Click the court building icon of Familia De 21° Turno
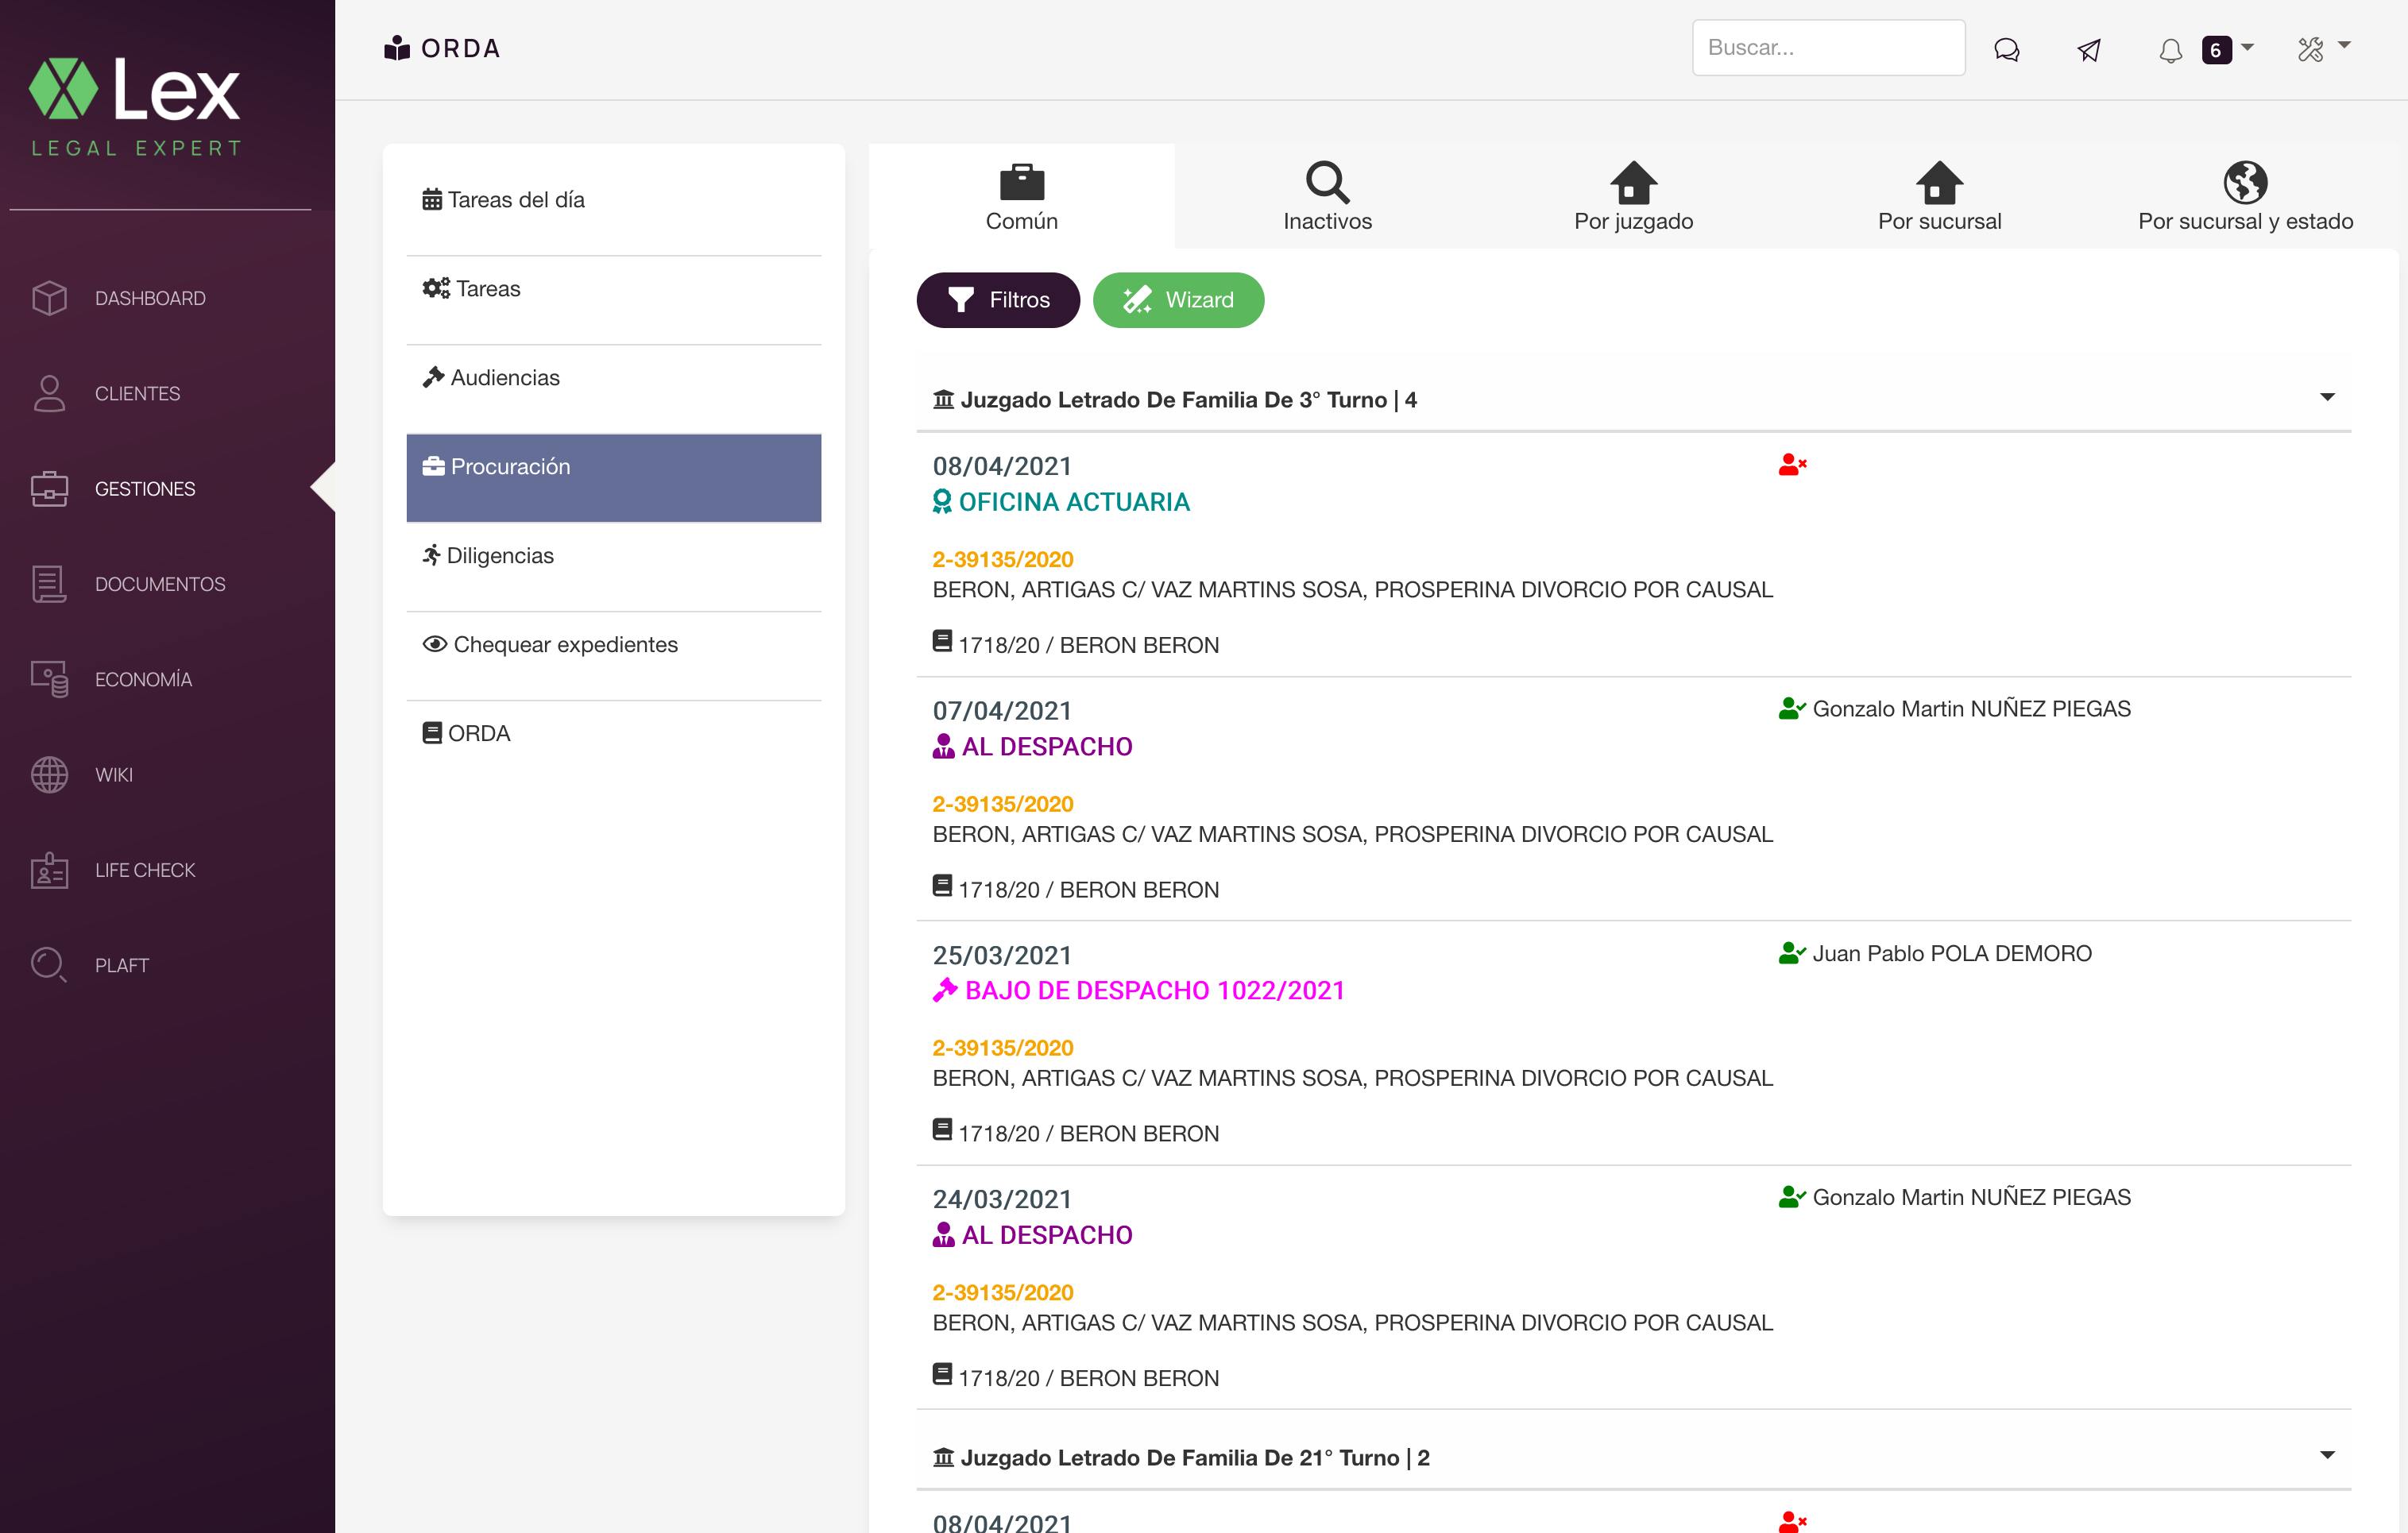 (x=943, y=1457)
